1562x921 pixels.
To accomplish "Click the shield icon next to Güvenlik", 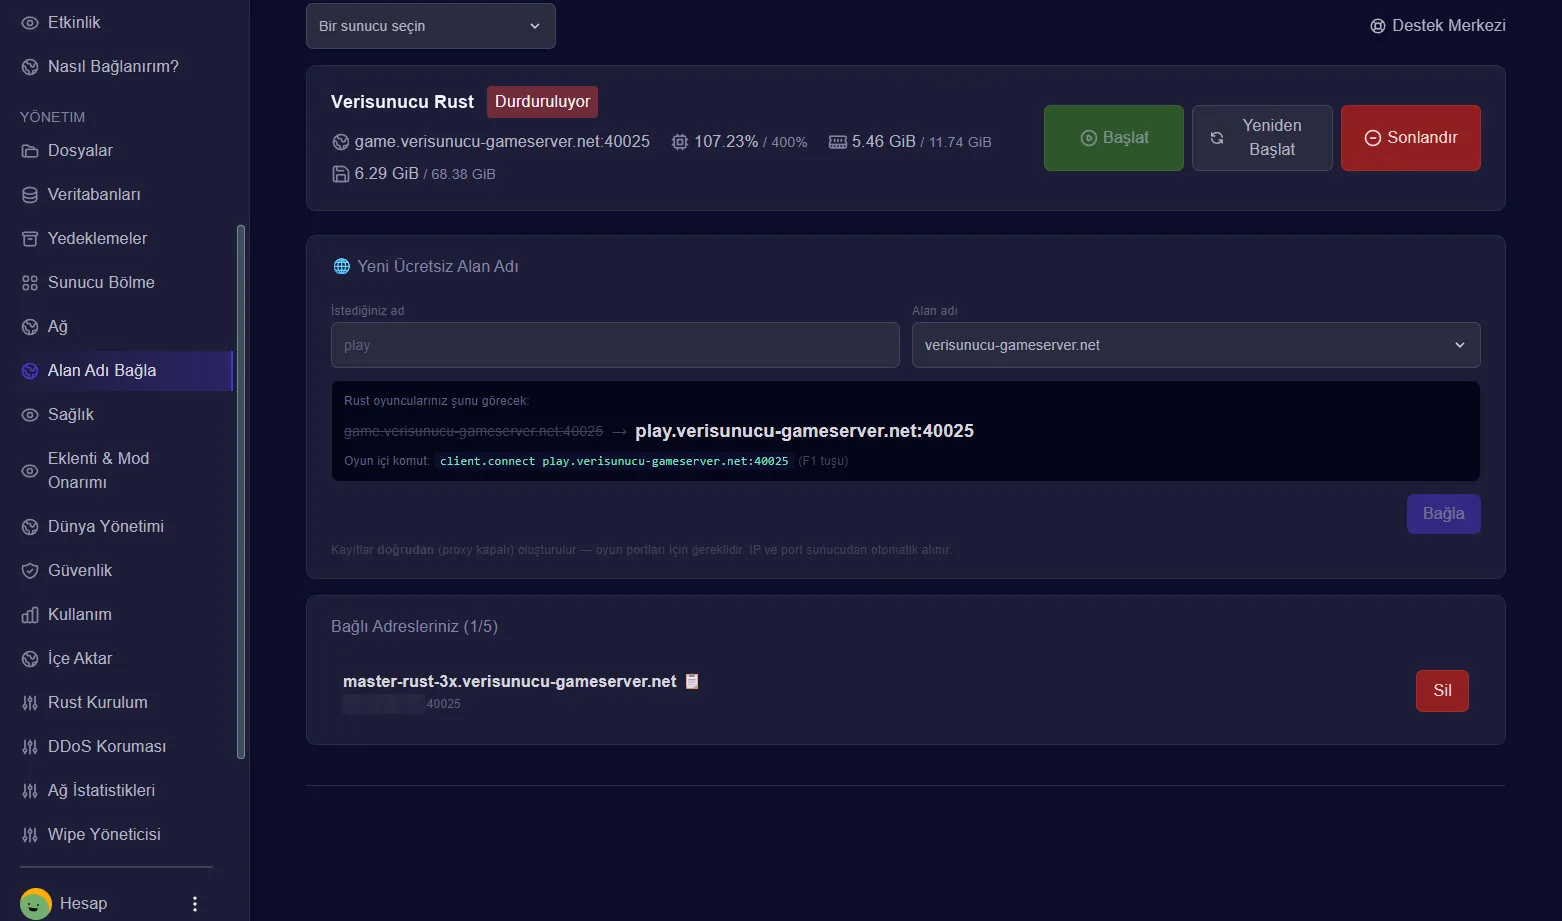I will point(30,570).
